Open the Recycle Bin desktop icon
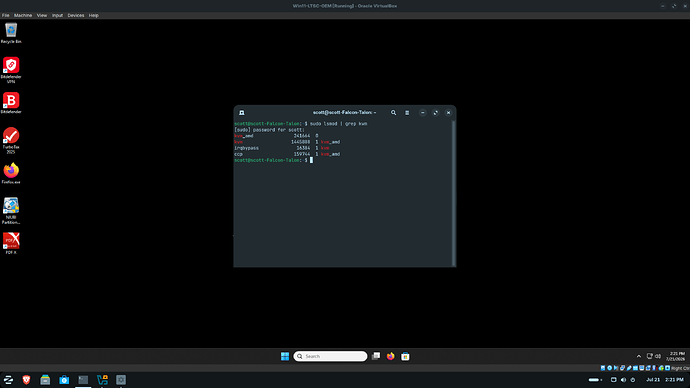Viewport: 690px width, 388px height. coord(11,33)
